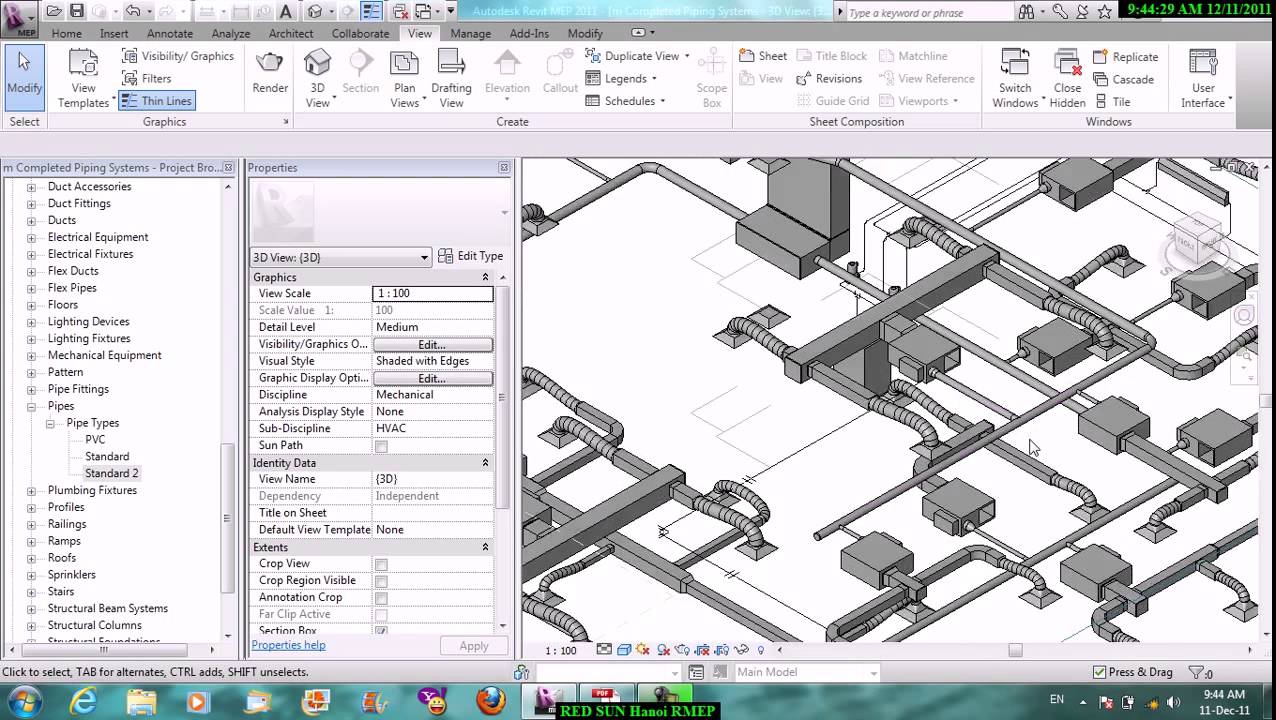Open the Plan Views tool

404,79
